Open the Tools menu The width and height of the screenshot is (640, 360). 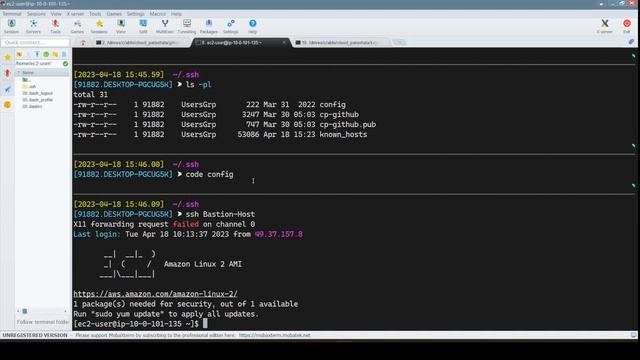click(x=95, y=14)
